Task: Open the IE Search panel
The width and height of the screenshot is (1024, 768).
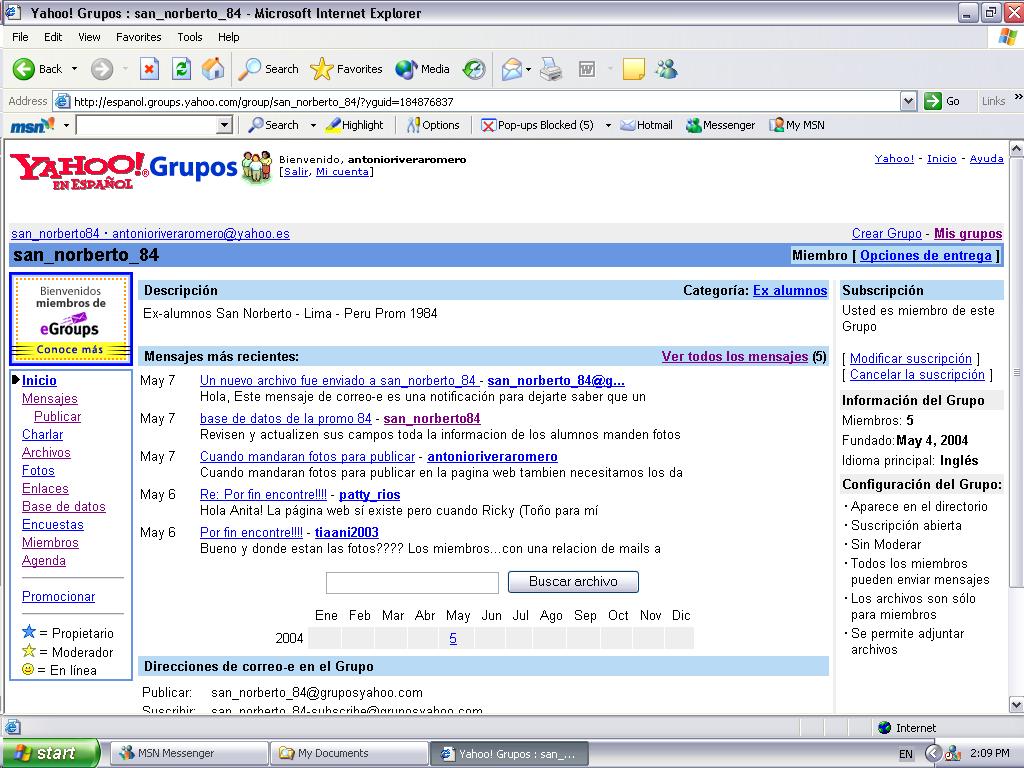Action: (268, 69)
